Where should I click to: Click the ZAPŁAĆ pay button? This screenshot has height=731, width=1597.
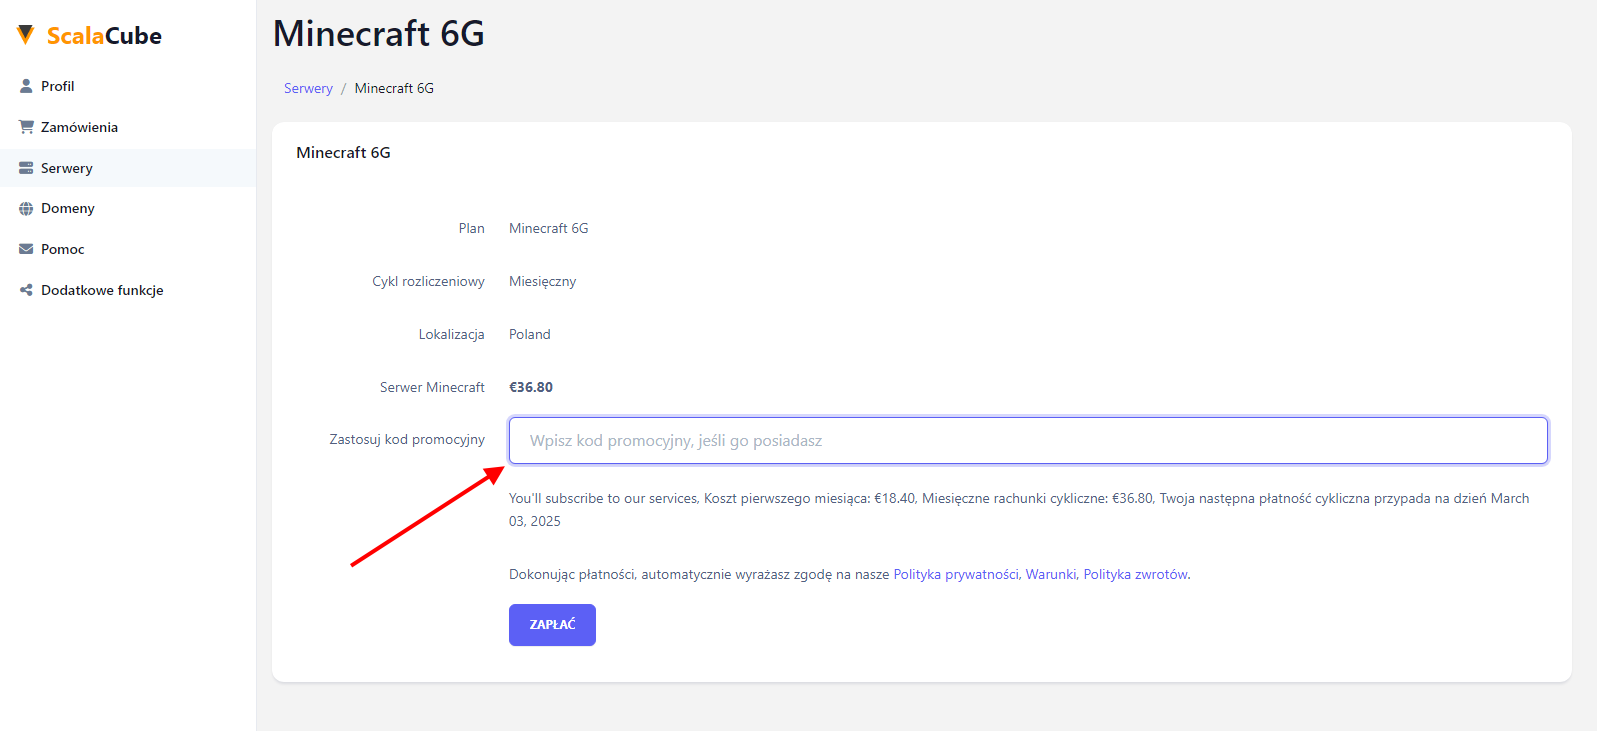point(552,625)
